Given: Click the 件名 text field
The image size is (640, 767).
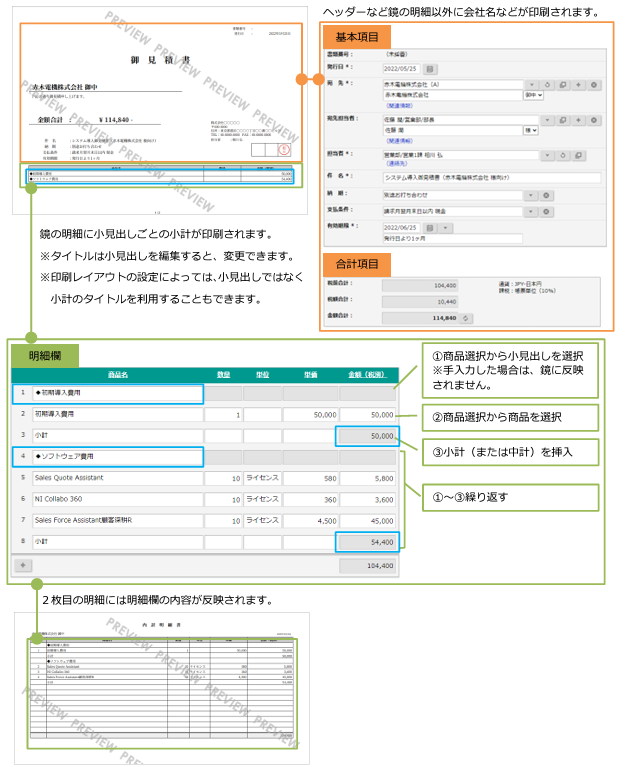Looking at the screenshot, I should point(492,178).
